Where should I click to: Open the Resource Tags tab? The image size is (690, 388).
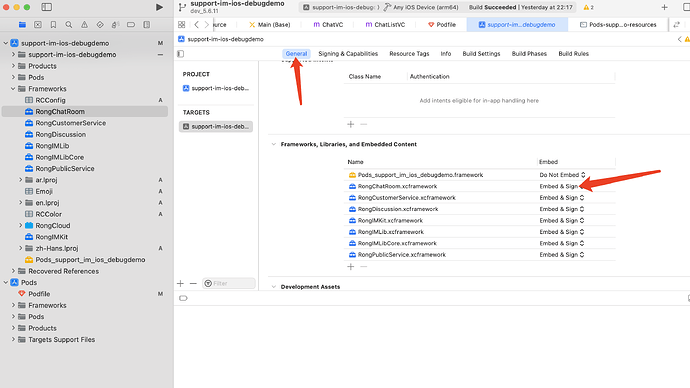pos(409,54)
